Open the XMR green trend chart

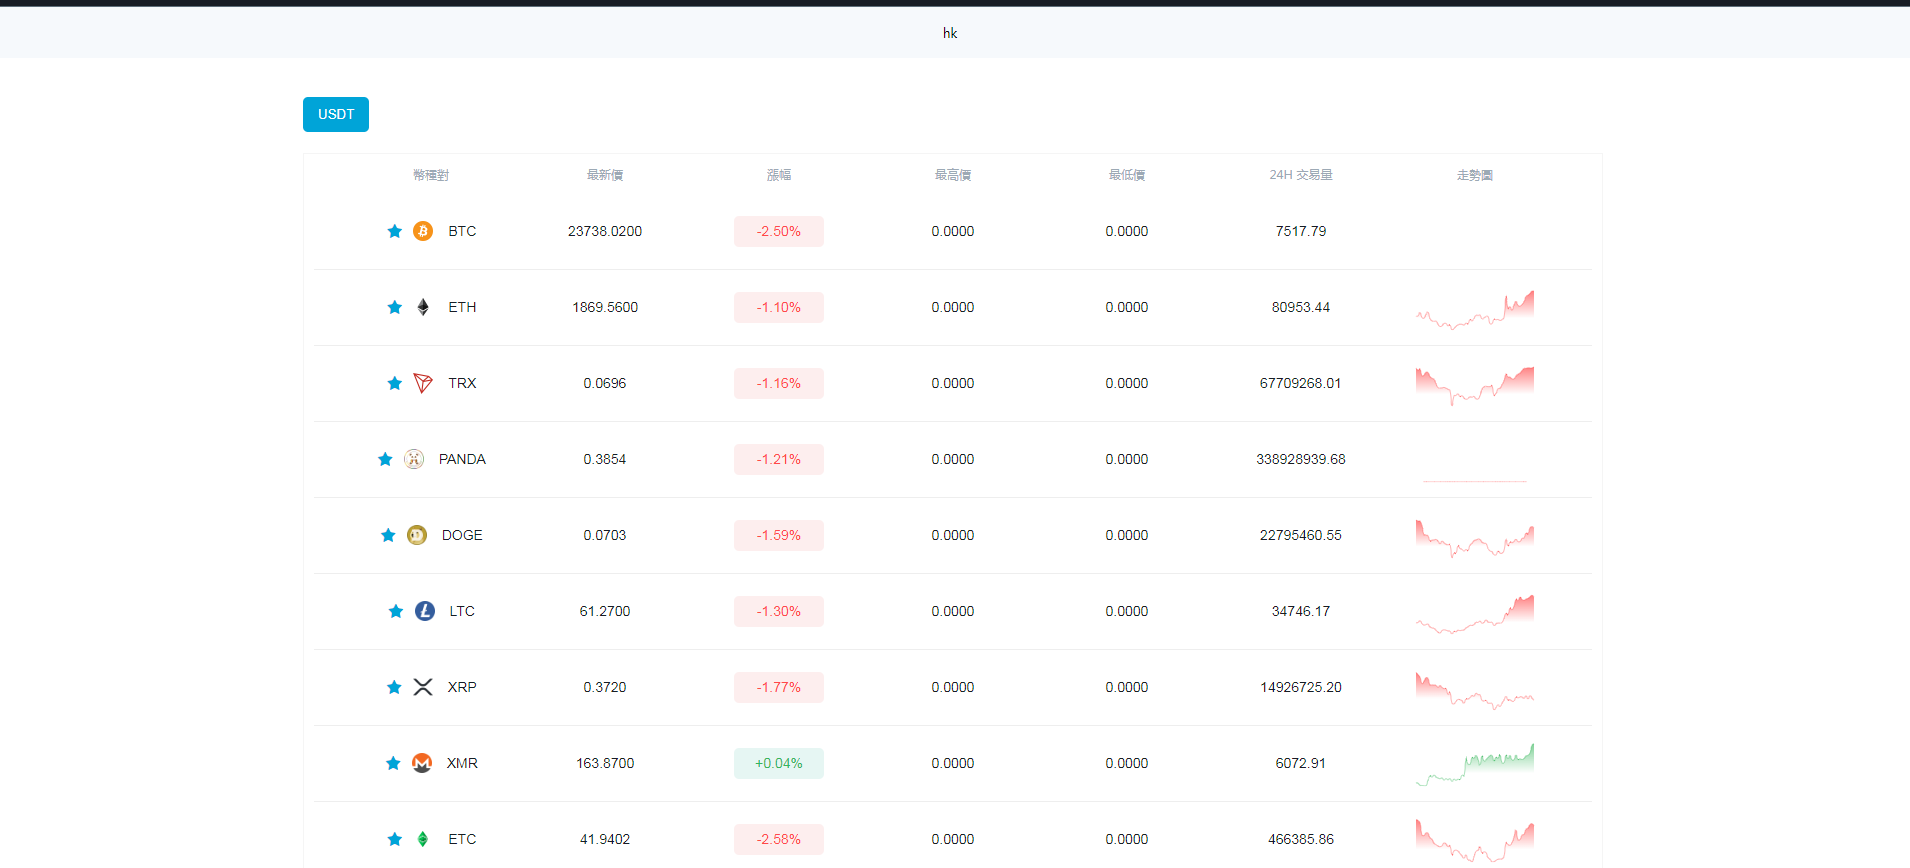pos(1475,765)
